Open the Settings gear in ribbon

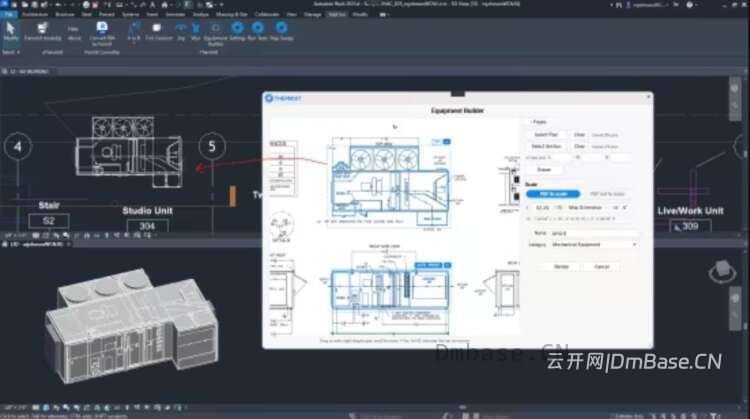237,31
